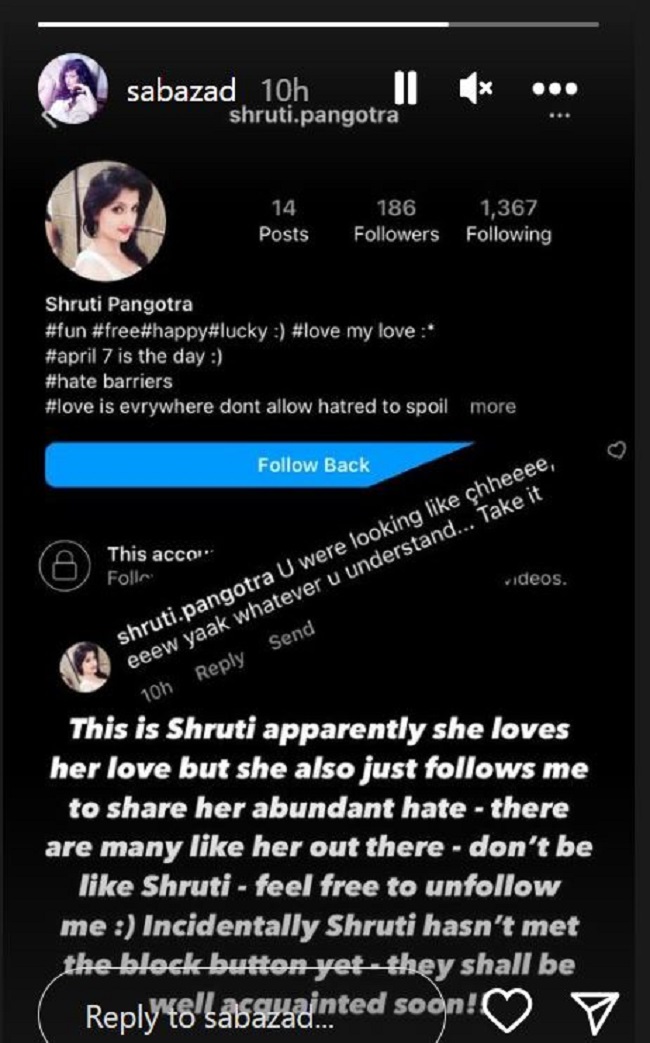This screenshot has width=650, height=1043.
Task: View the 1,367 Following list
Action: (x=509, y=221)
